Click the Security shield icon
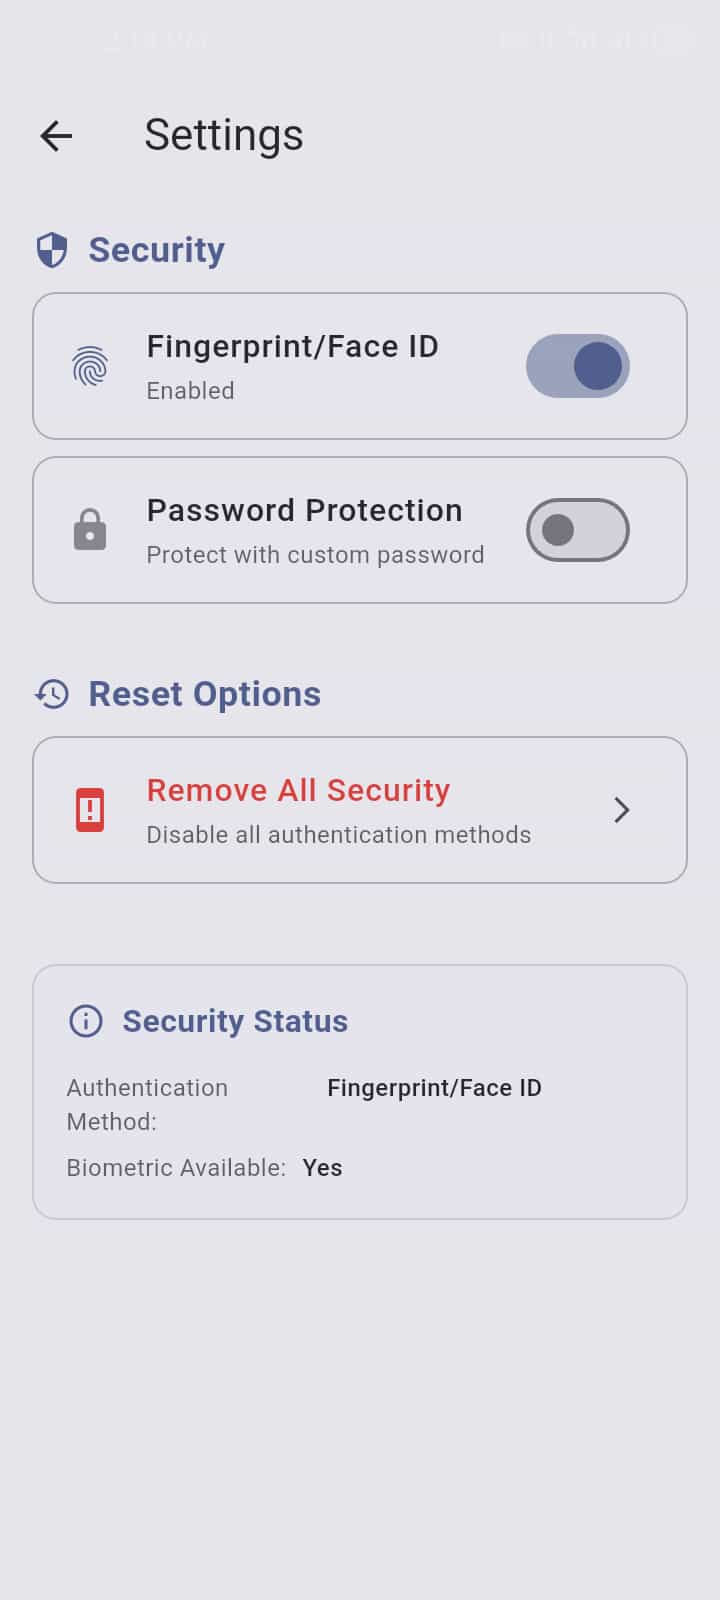 [x=52, y=250]
